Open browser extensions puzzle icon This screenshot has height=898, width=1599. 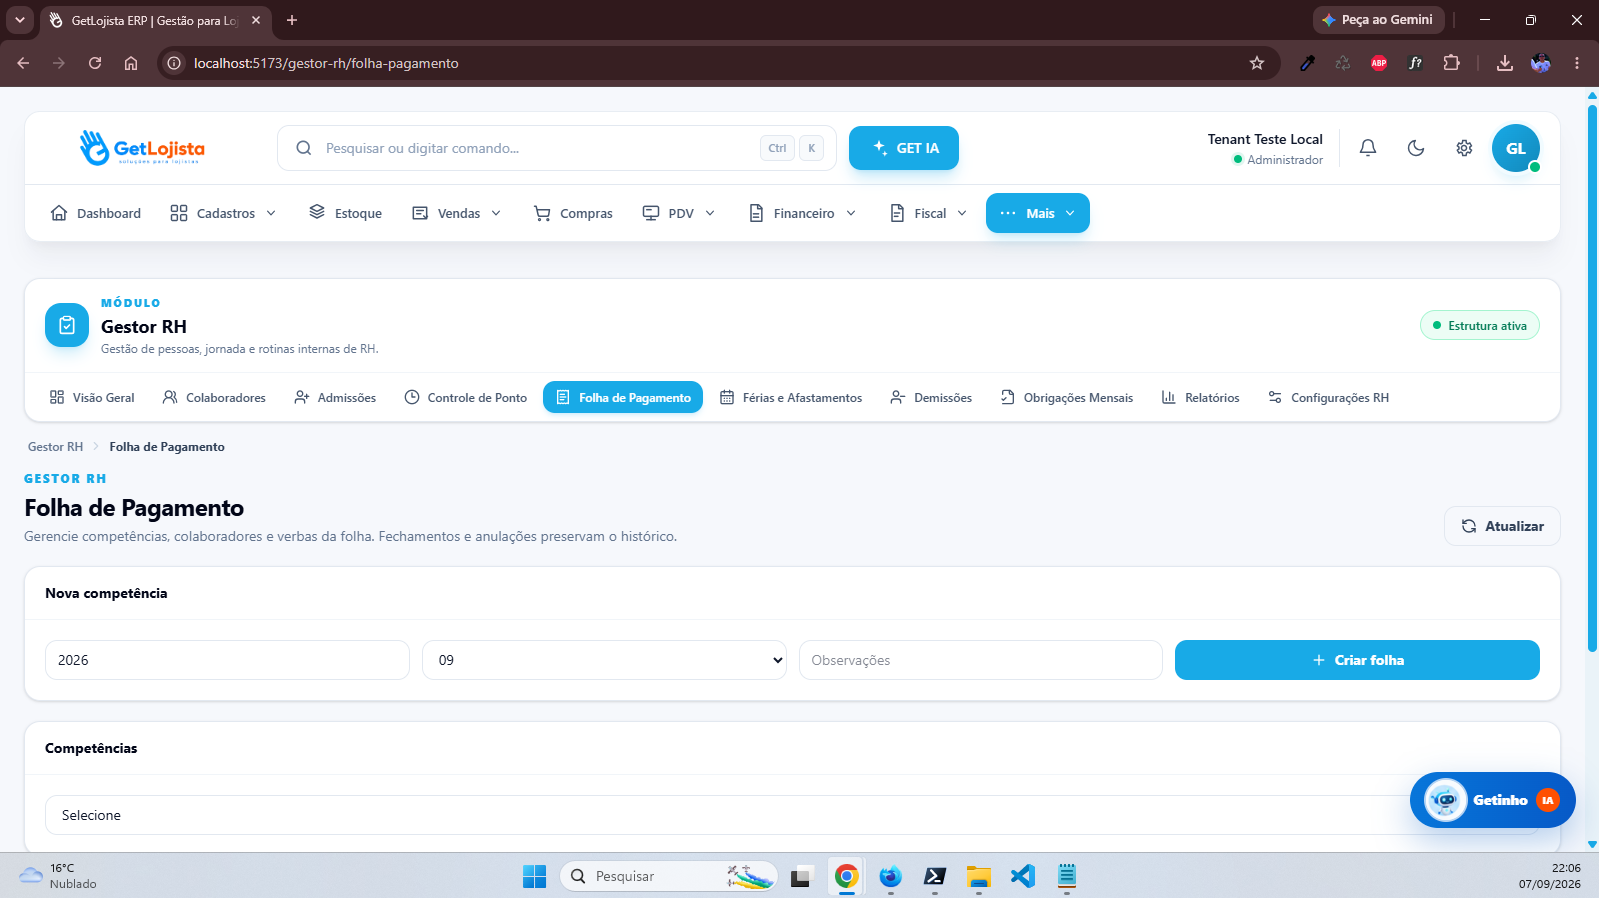coord(1451,63)
